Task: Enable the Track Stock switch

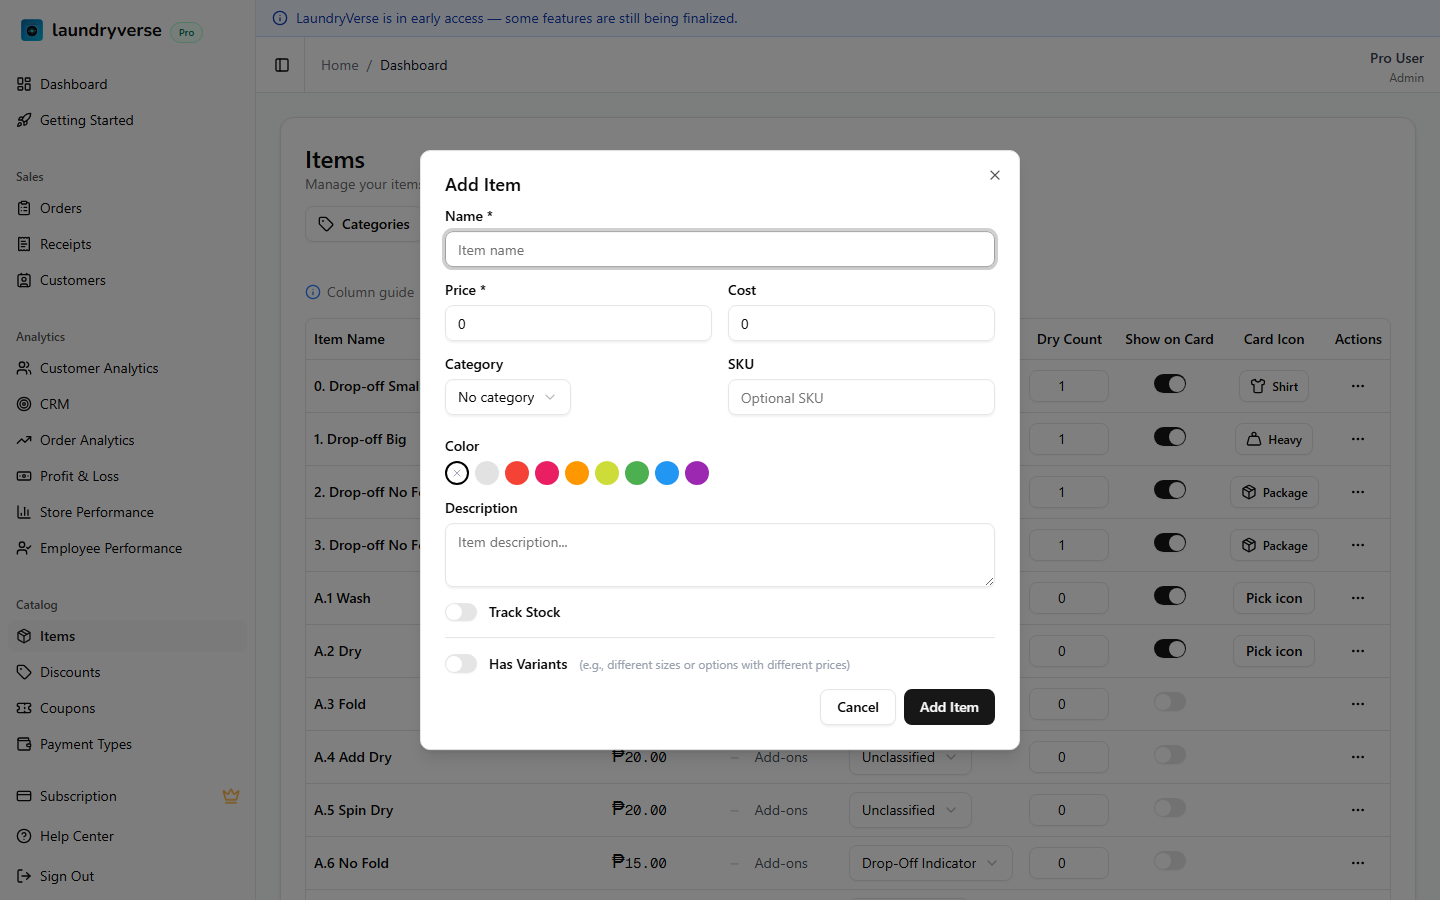Action: tap(461, 612)
